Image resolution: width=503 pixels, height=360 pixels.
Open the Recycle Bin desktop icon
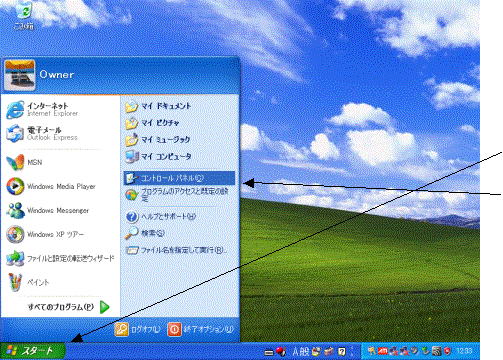[x=24, y=15]
